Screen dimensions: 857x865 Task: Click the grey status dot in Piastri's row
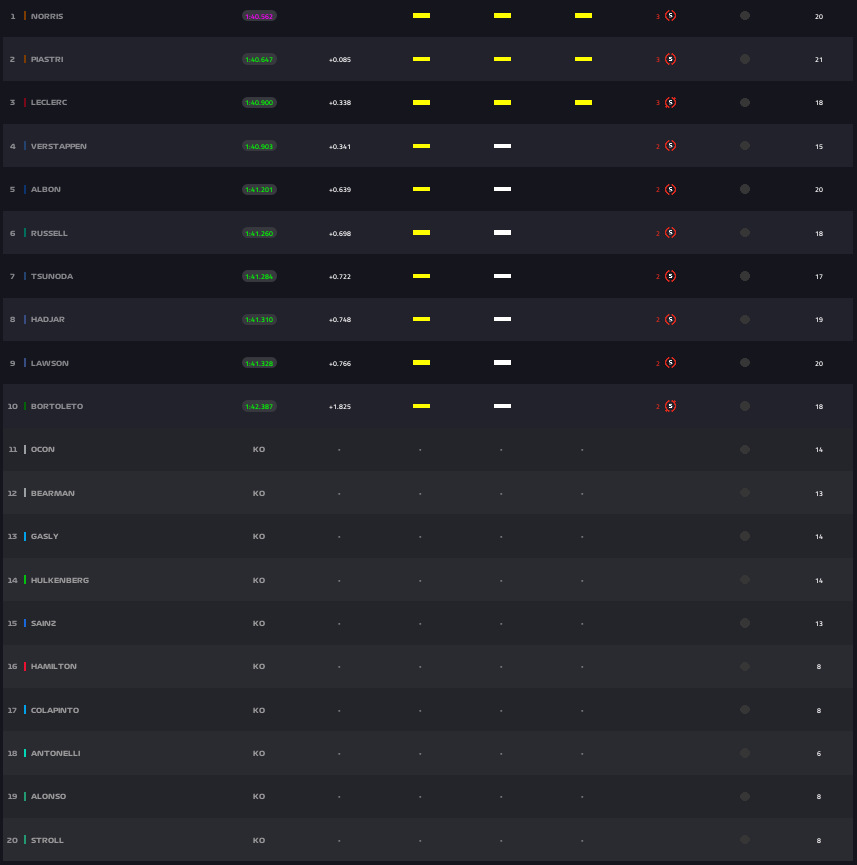click(x=745, y=59)
